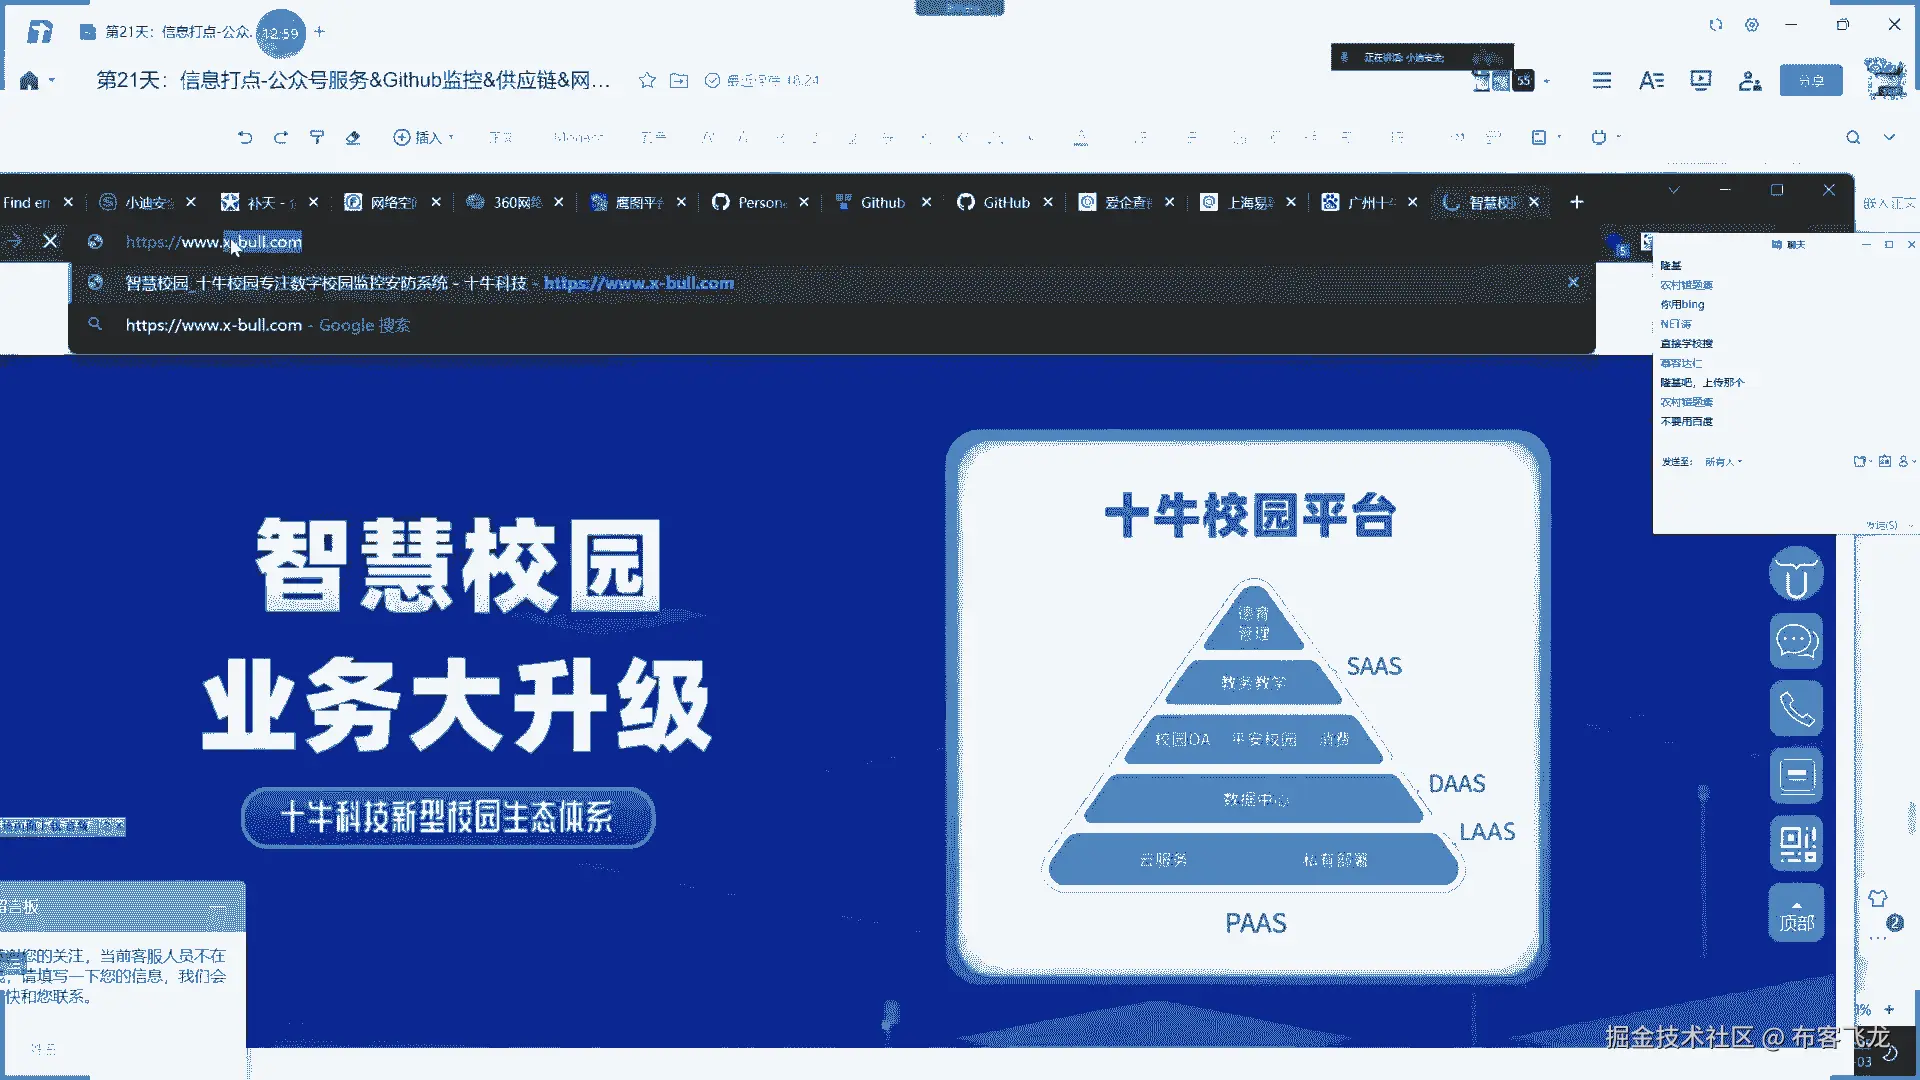
Task: Click the eraser clear-format icon
Action: click(x=353, y=137)
